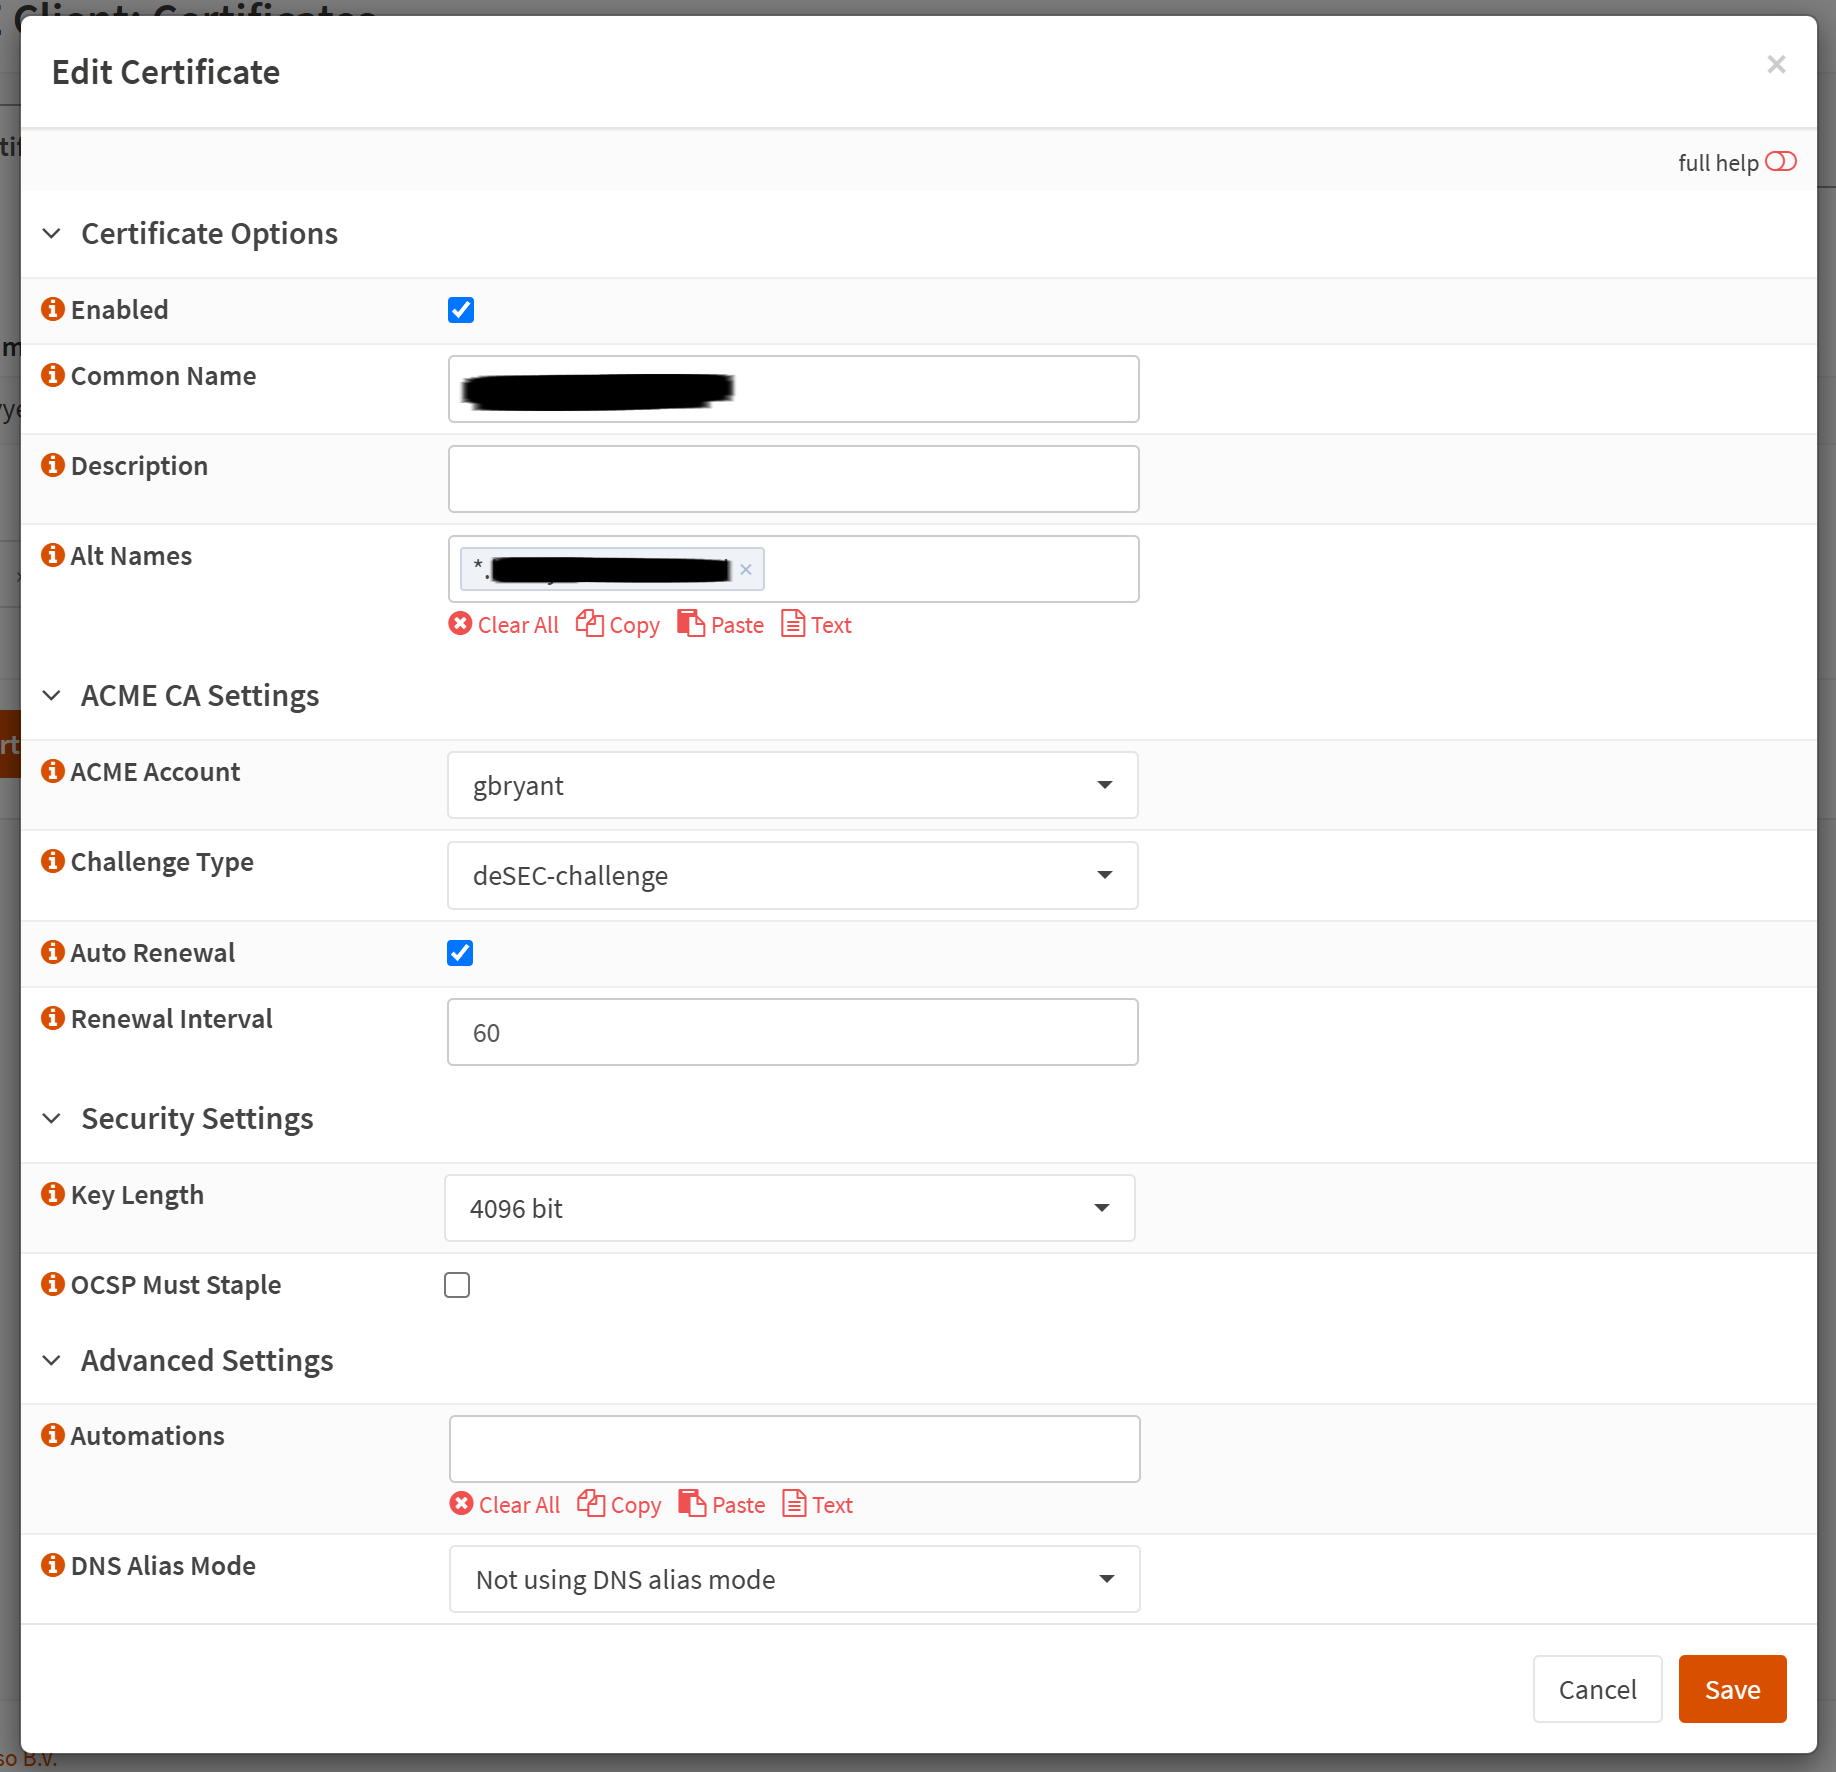Show help for Challenge Type
The height and width of the screenshot is (1772, 1836).
(53, 861)
